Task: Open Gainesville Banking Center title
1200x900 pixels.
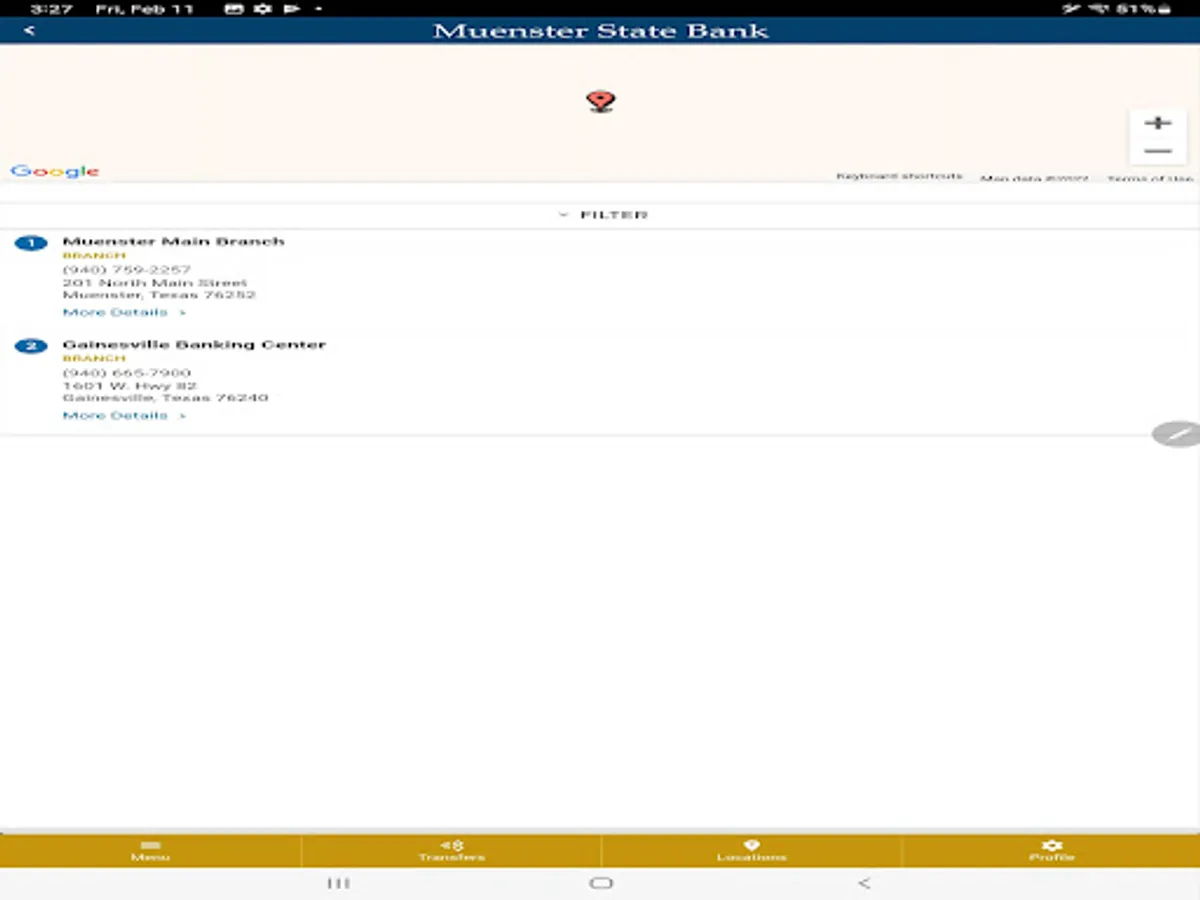Action: click(194, 344)
